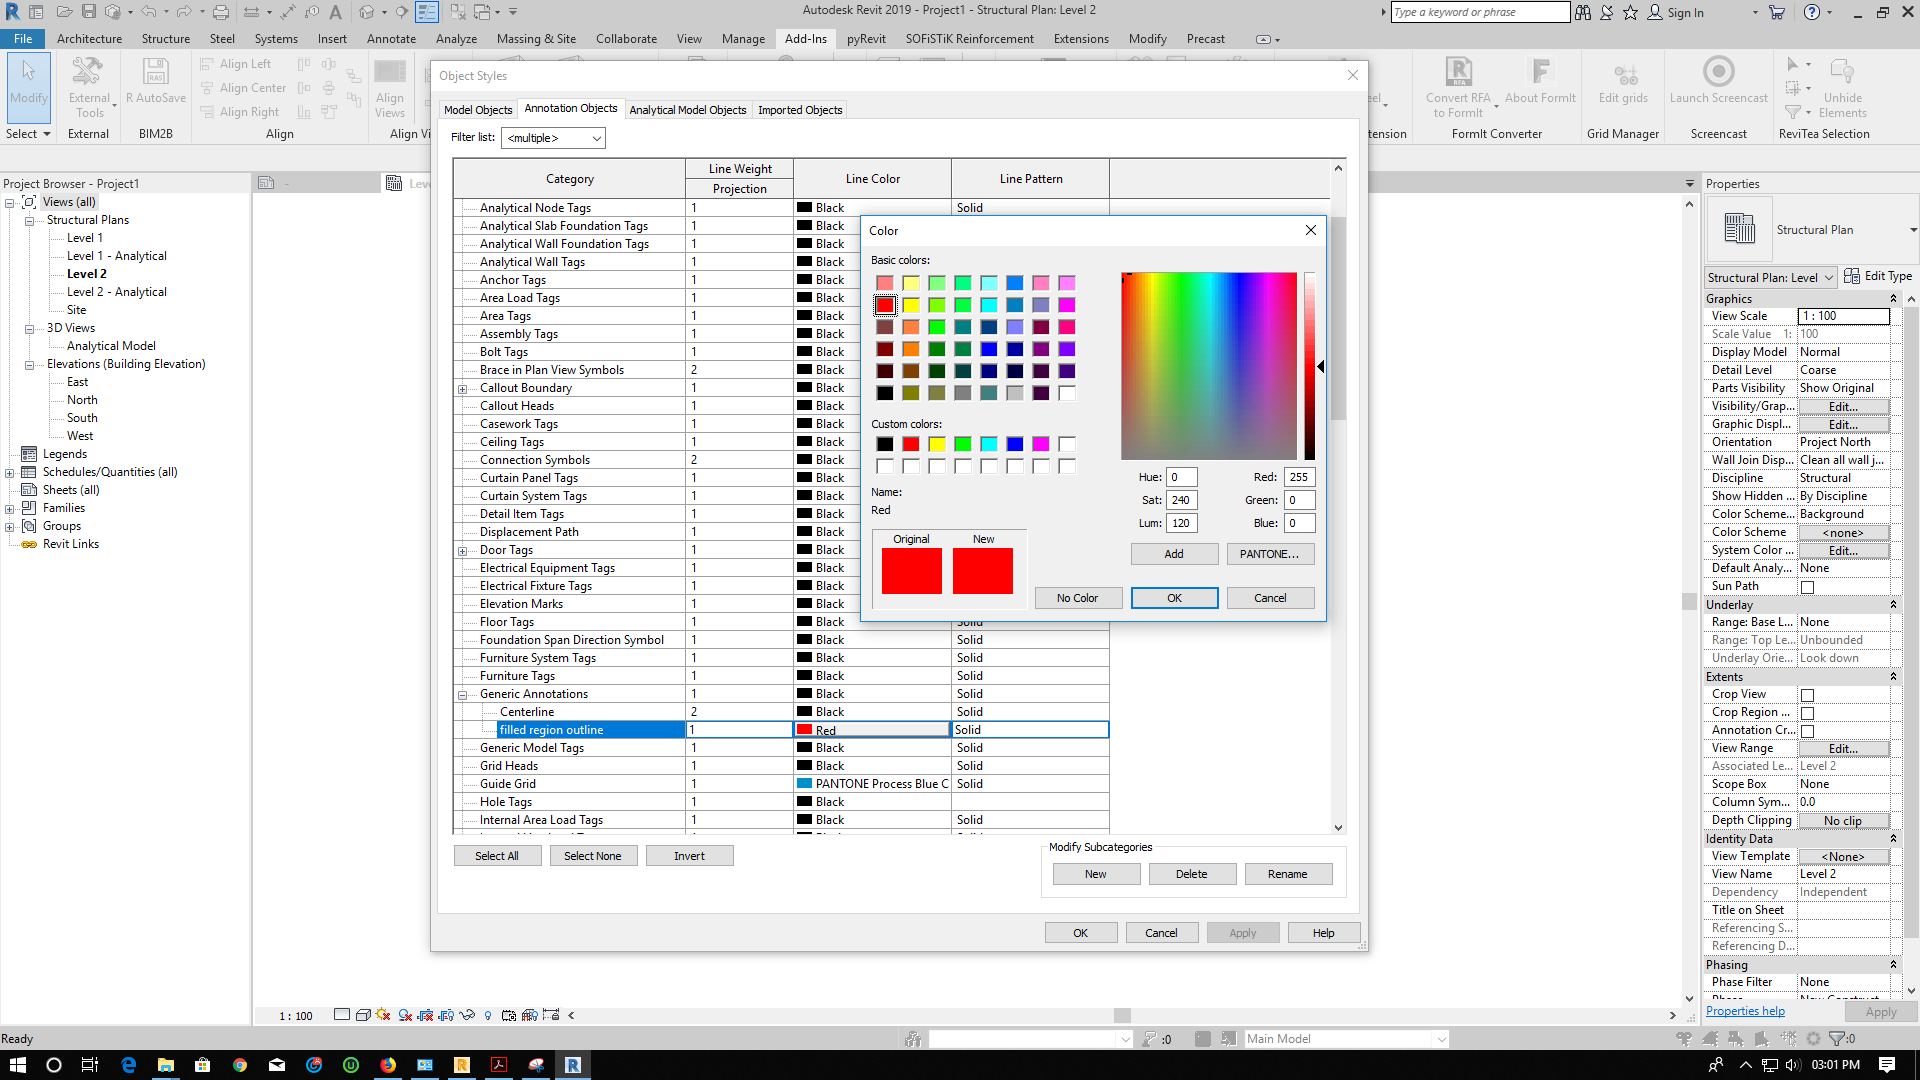Open the Architecture ribbon tab
This screenshot has height=1080, width=1920.
89,39
